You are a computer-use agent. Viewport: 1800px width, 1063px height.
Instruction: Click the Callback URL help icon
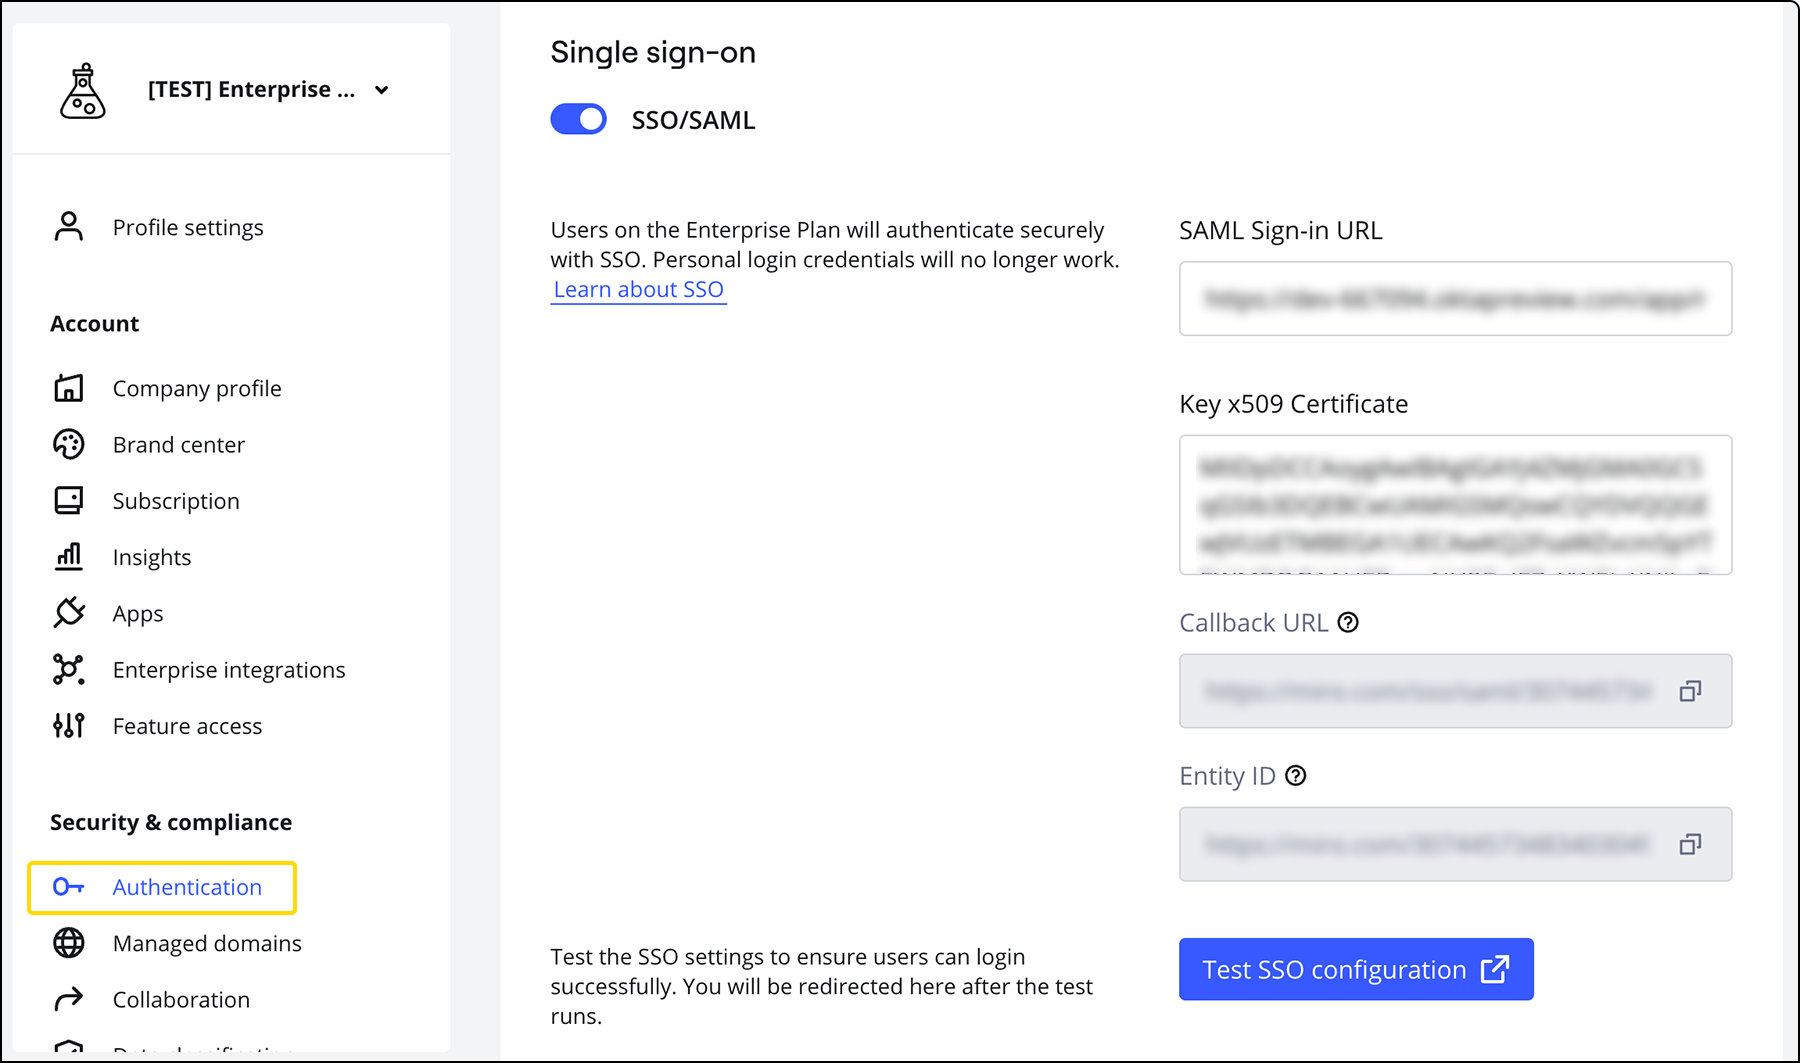[x=1348, y=622]
